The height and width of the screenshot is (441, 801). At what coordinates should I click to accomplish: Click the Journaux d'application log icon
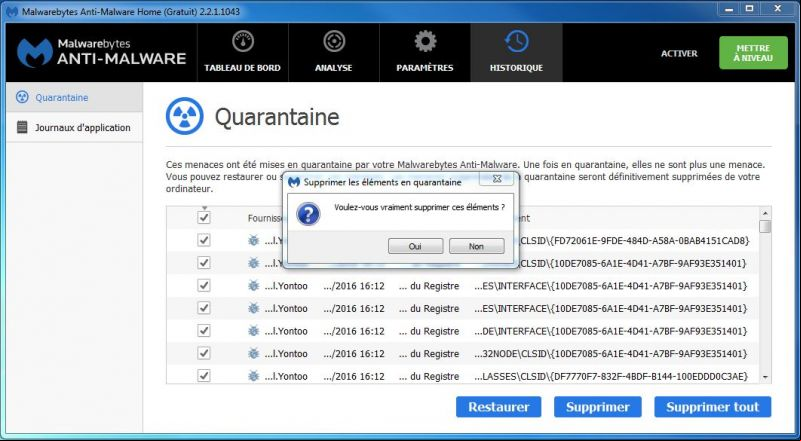[22, 127]
